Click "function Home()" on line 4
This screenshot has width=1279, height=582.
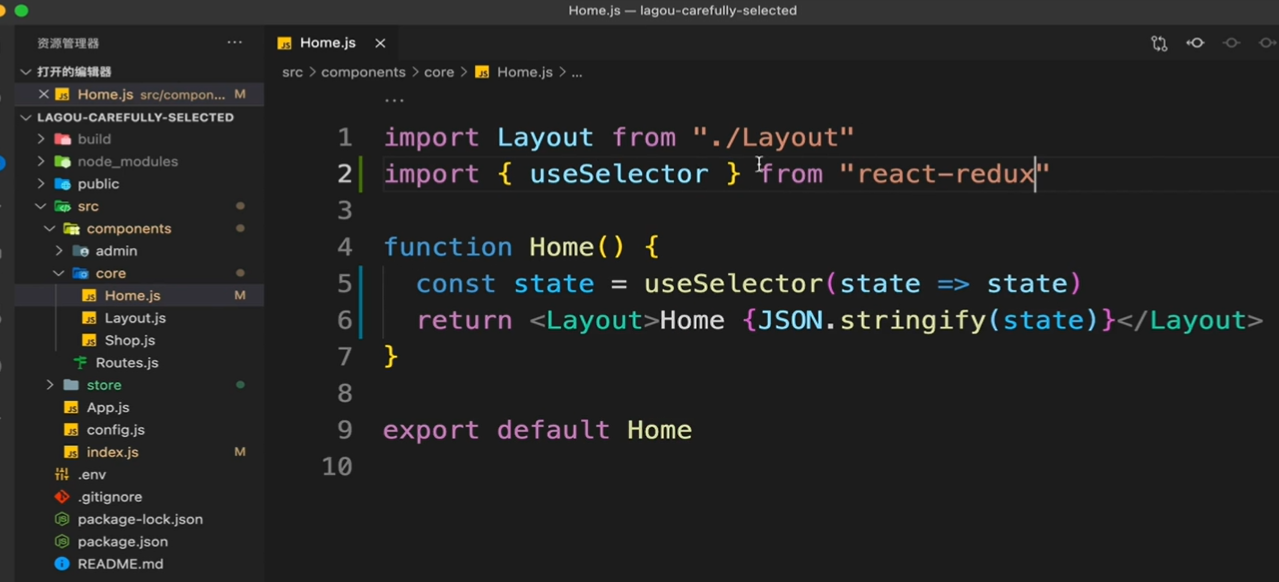[506, 247]
